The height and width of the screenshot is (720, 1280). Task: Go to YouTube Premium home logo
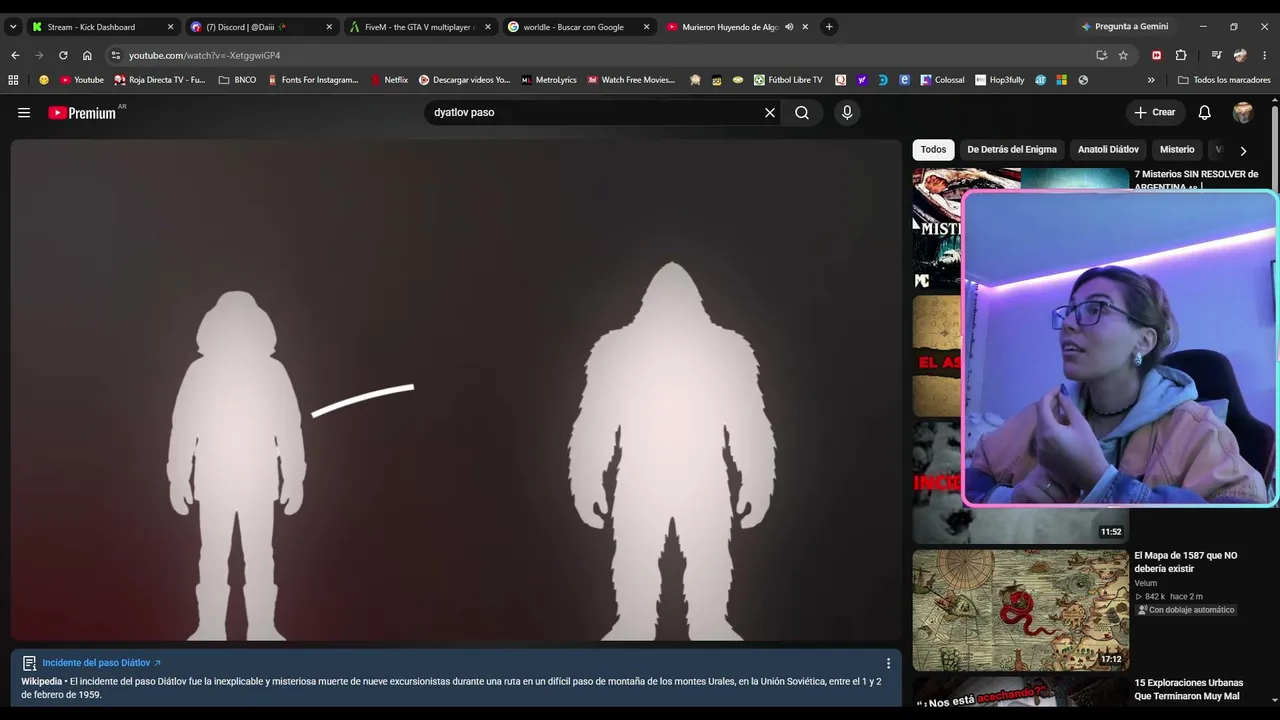(x=82, y=113)
